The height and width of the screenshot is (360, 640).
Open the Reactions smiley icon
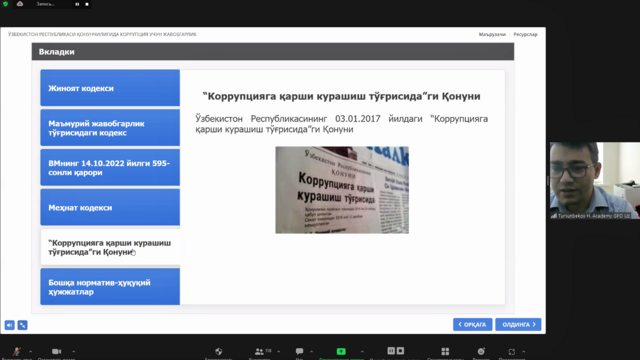[x=481, y=351]
